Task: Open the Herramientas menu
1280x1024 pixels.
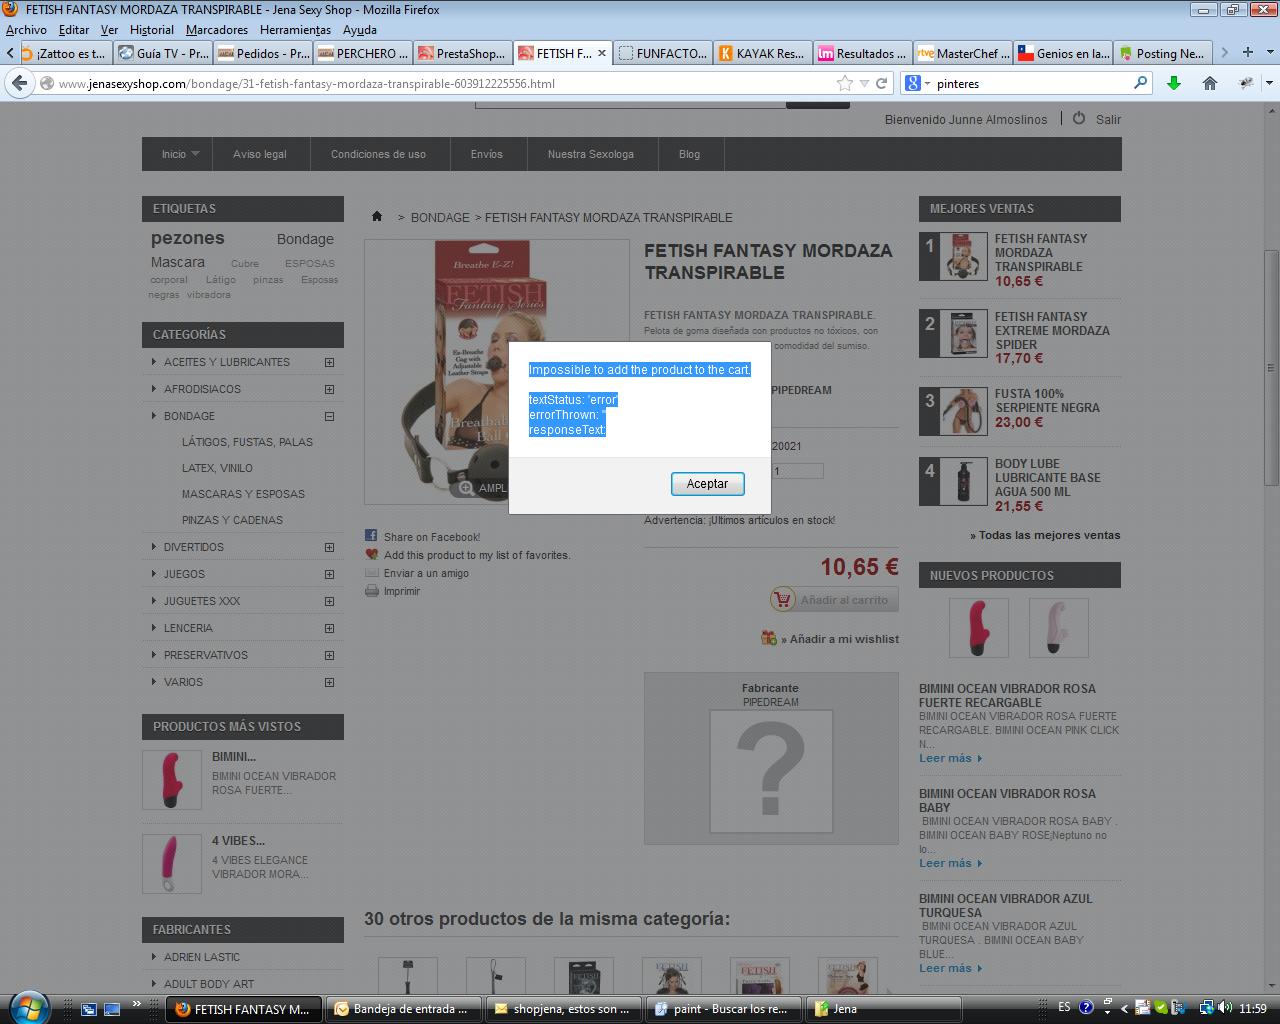Action: click(295, 30)
